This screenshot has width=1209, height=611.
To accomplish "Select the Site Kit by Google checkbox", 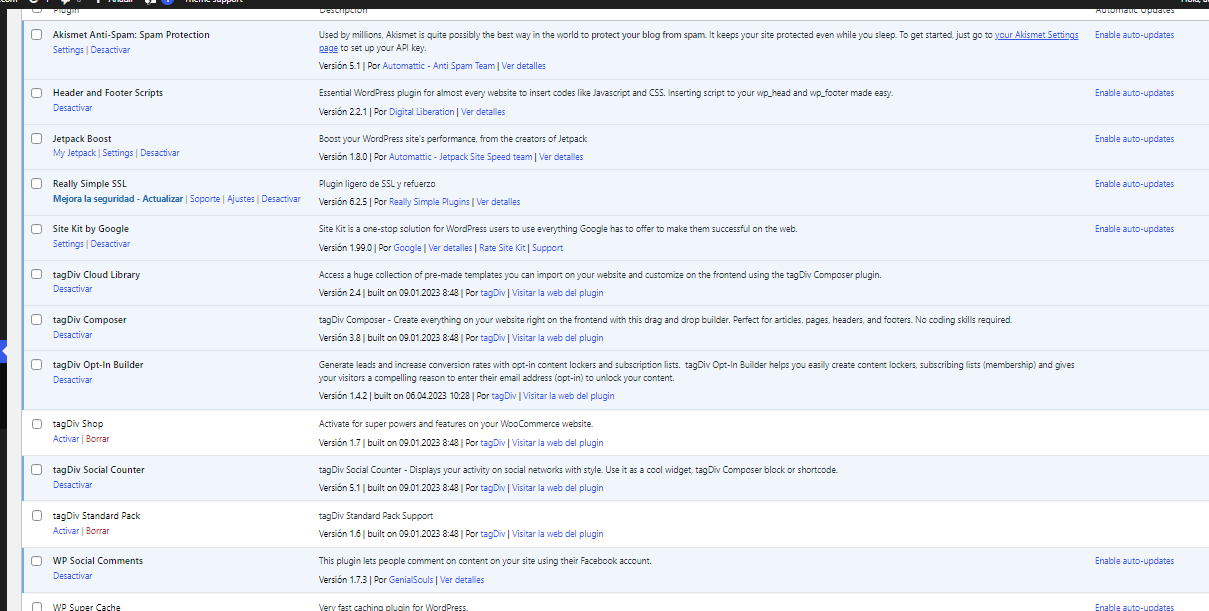I will point(37,229).
